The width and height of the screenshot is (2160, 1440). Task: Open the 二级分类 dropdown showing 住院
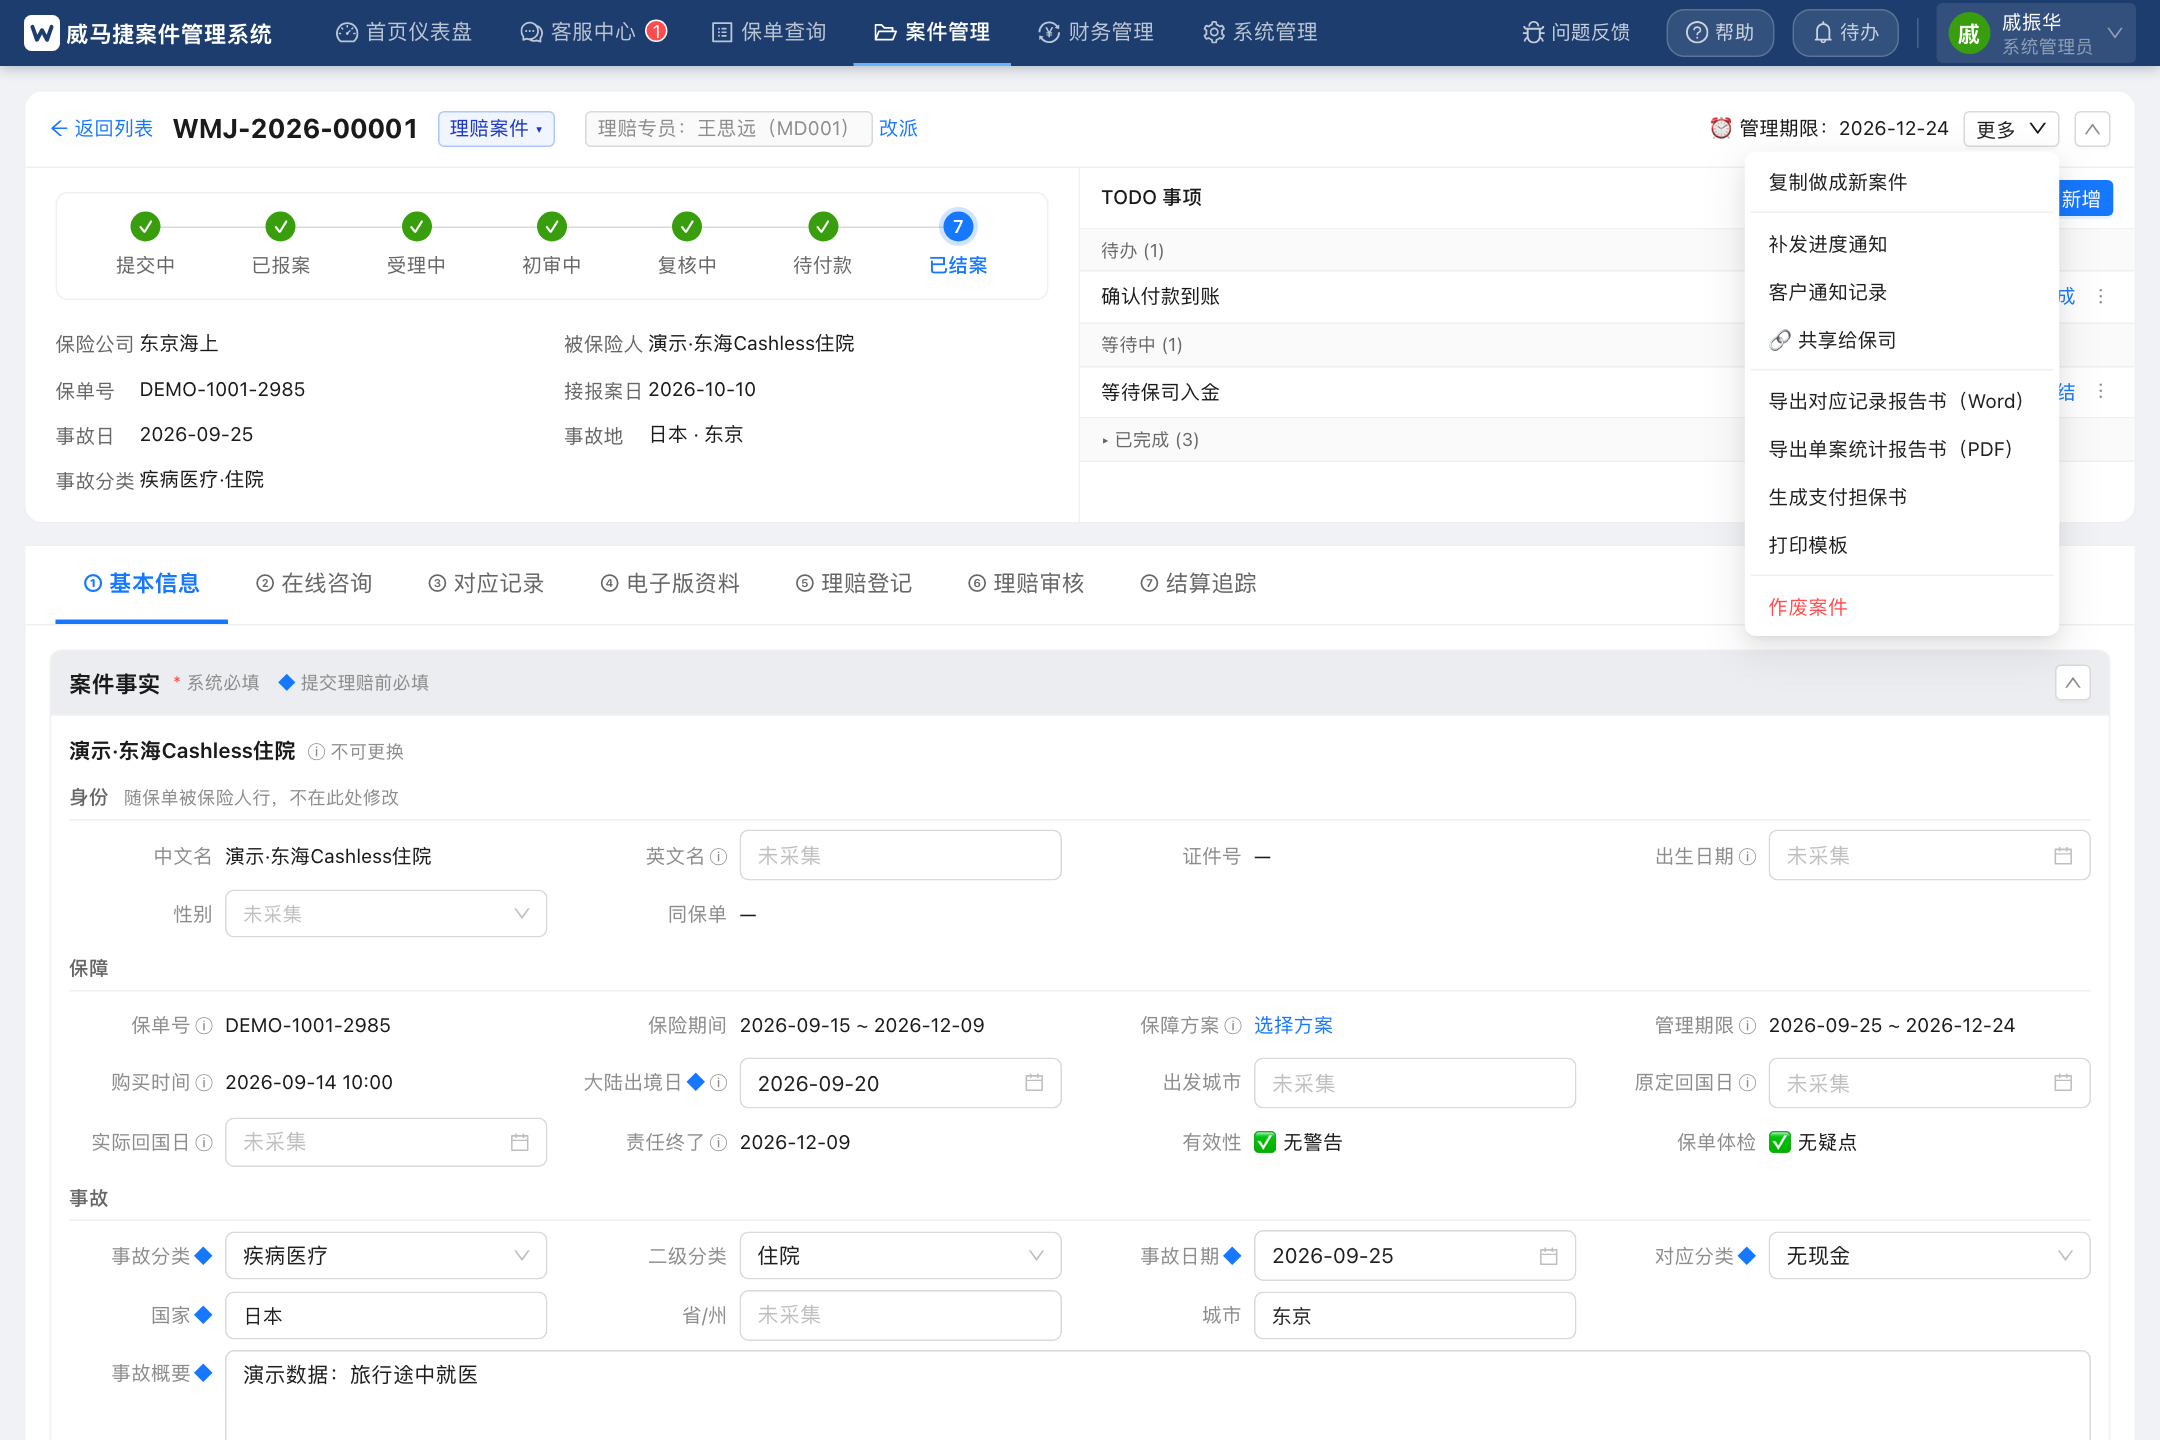click(900, 1256)
